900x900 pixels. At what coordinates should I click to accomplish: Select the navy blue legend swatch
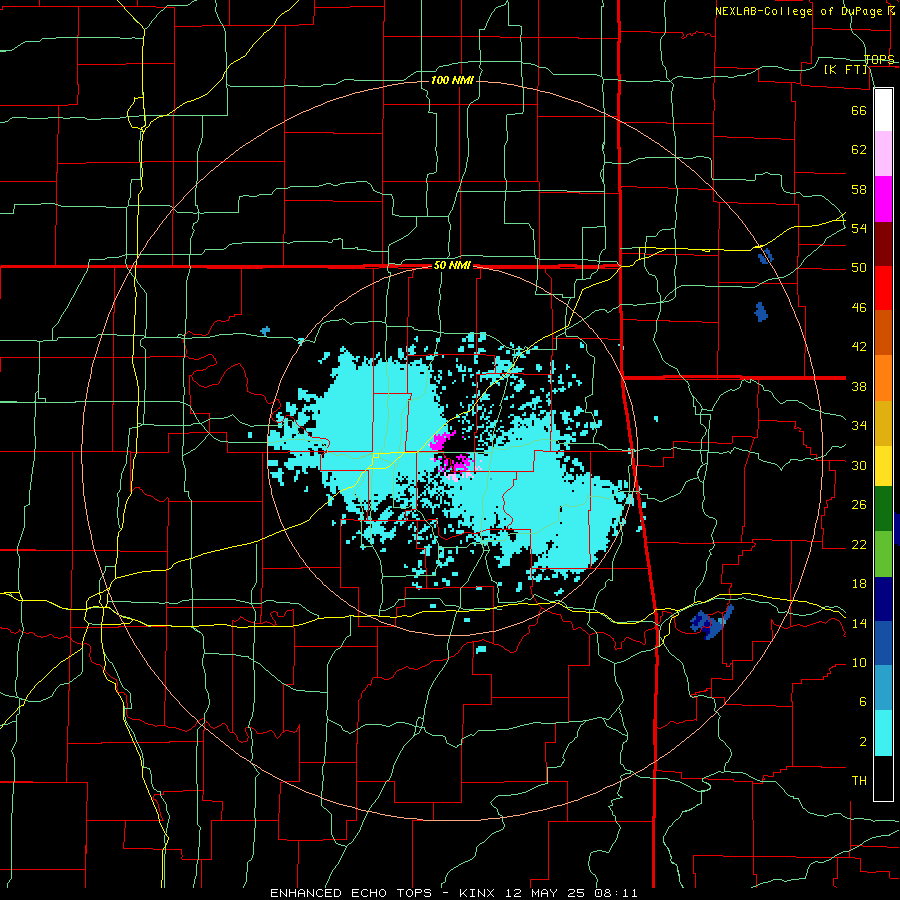click(883, 599)
